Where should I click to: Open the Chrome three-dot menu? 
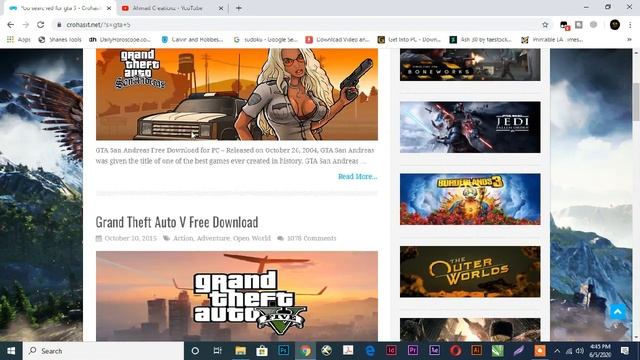(630, 25)
